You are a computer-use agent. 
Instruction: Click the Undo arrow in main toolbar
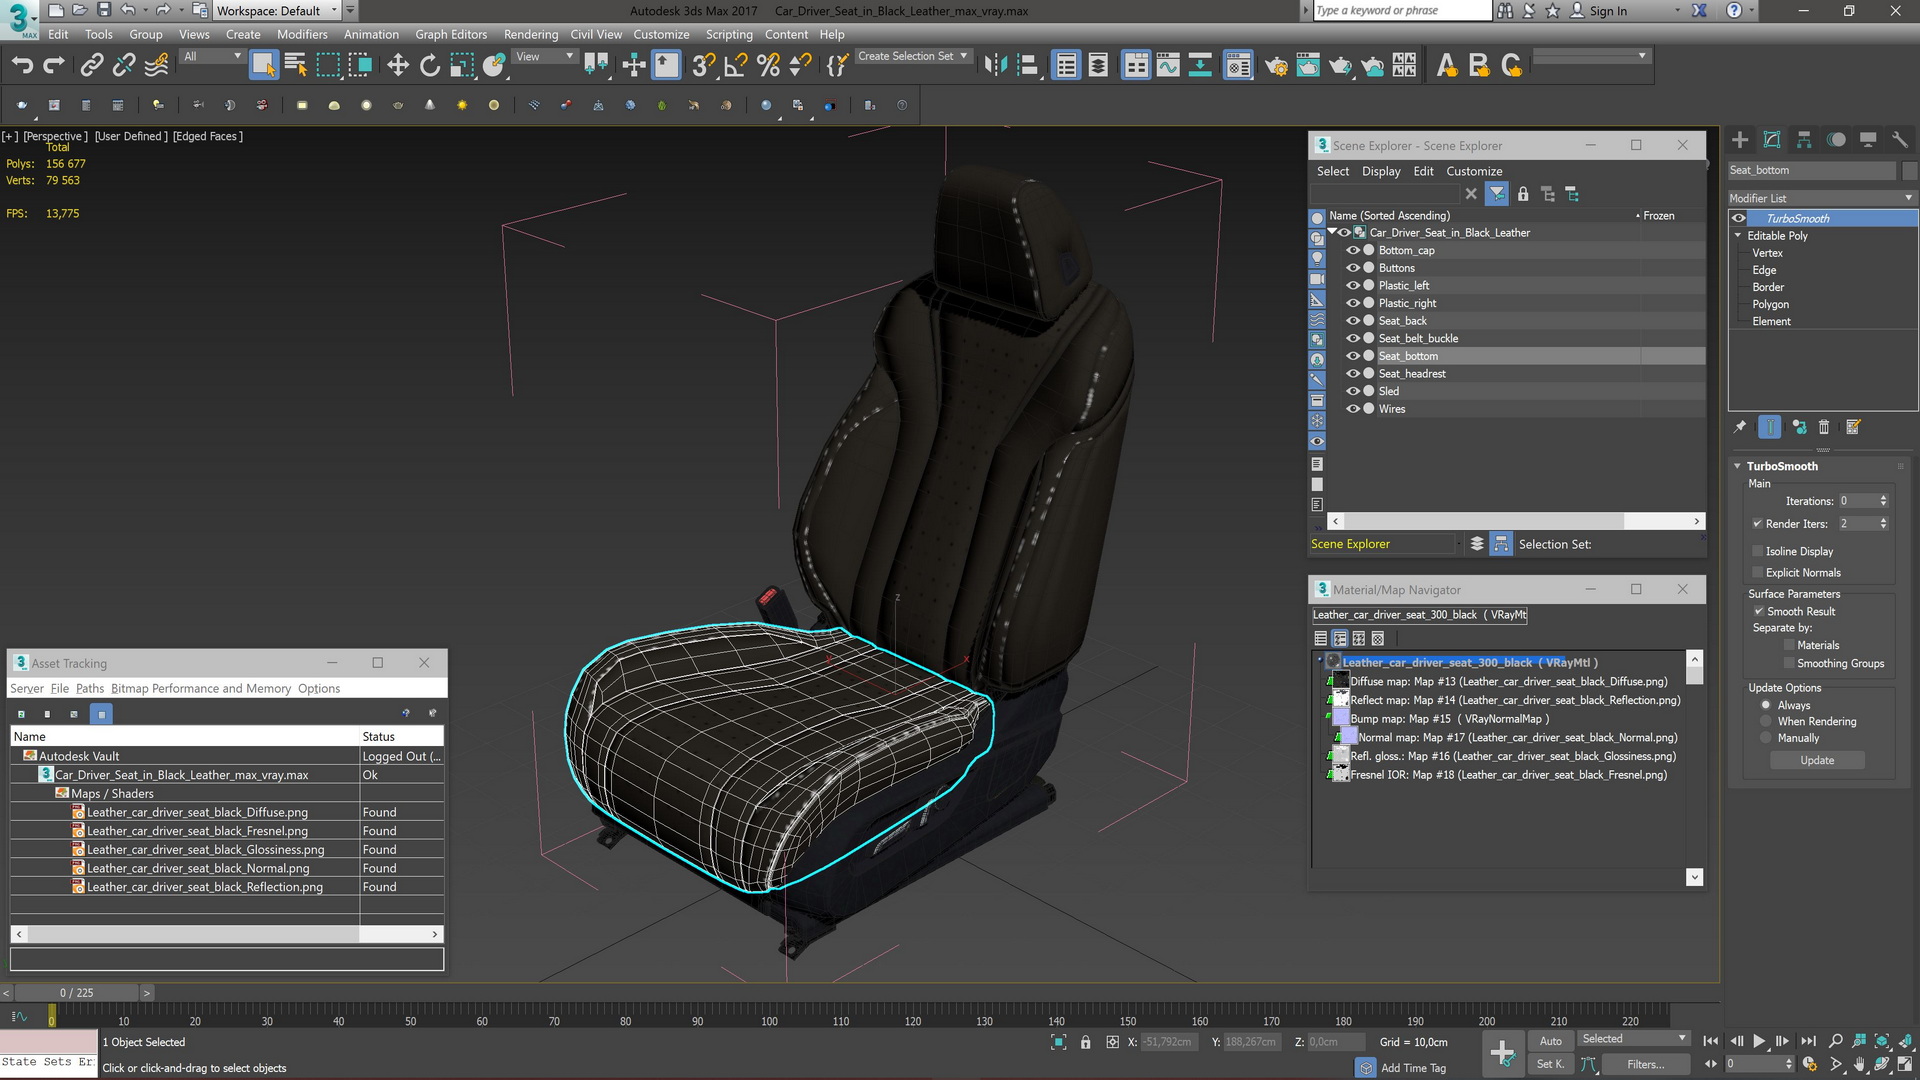22,66
